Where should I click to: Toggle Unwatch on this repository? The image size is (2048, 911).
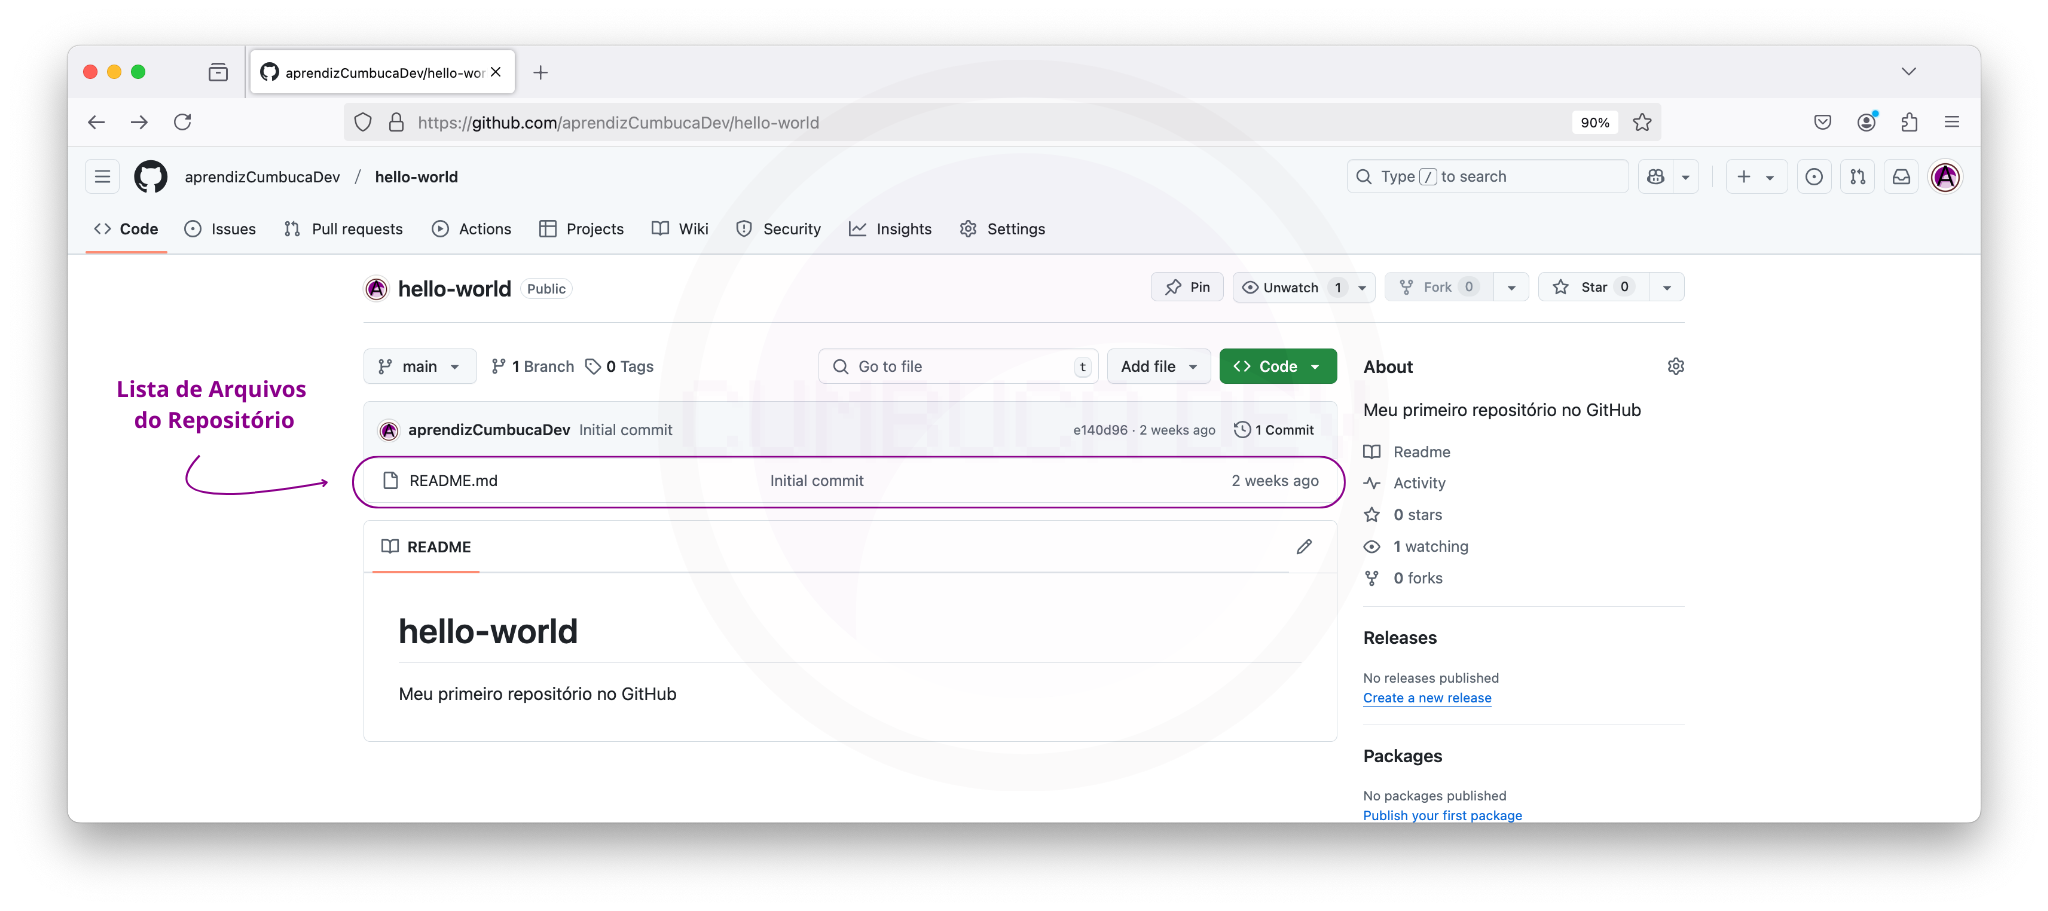click(1291, 287)
